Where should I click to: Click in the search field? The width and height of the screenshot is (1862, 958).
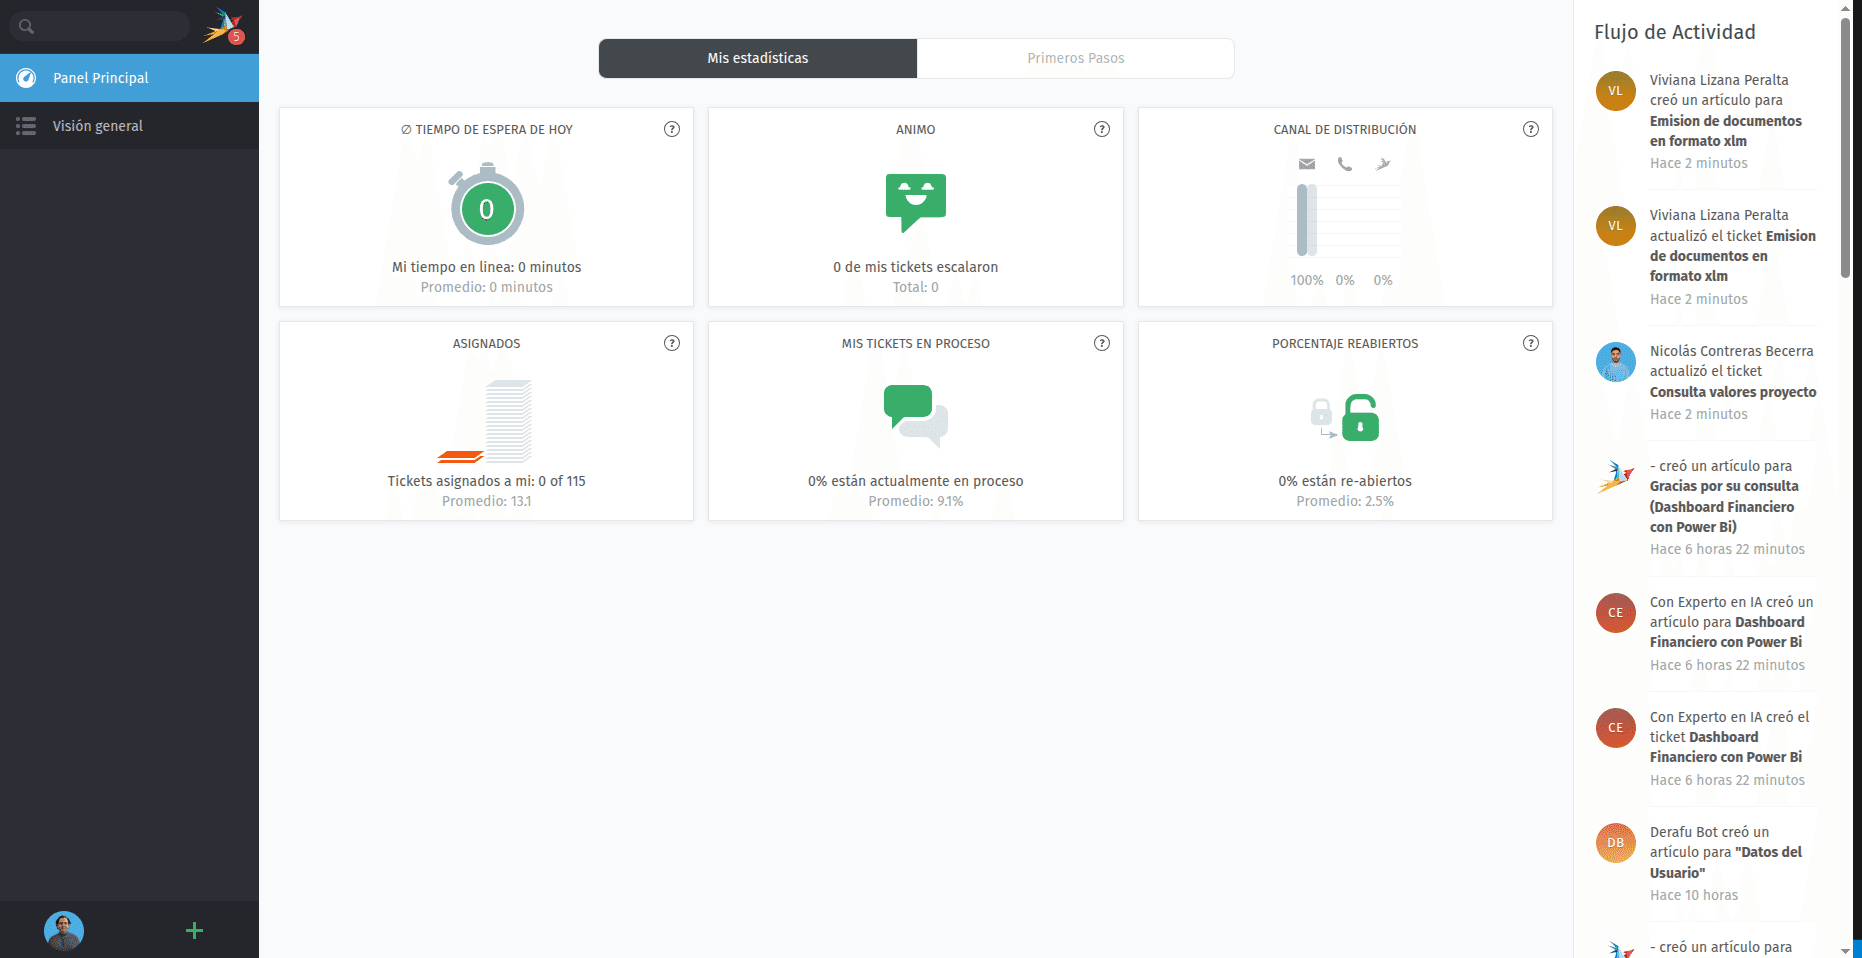(110, 26)
